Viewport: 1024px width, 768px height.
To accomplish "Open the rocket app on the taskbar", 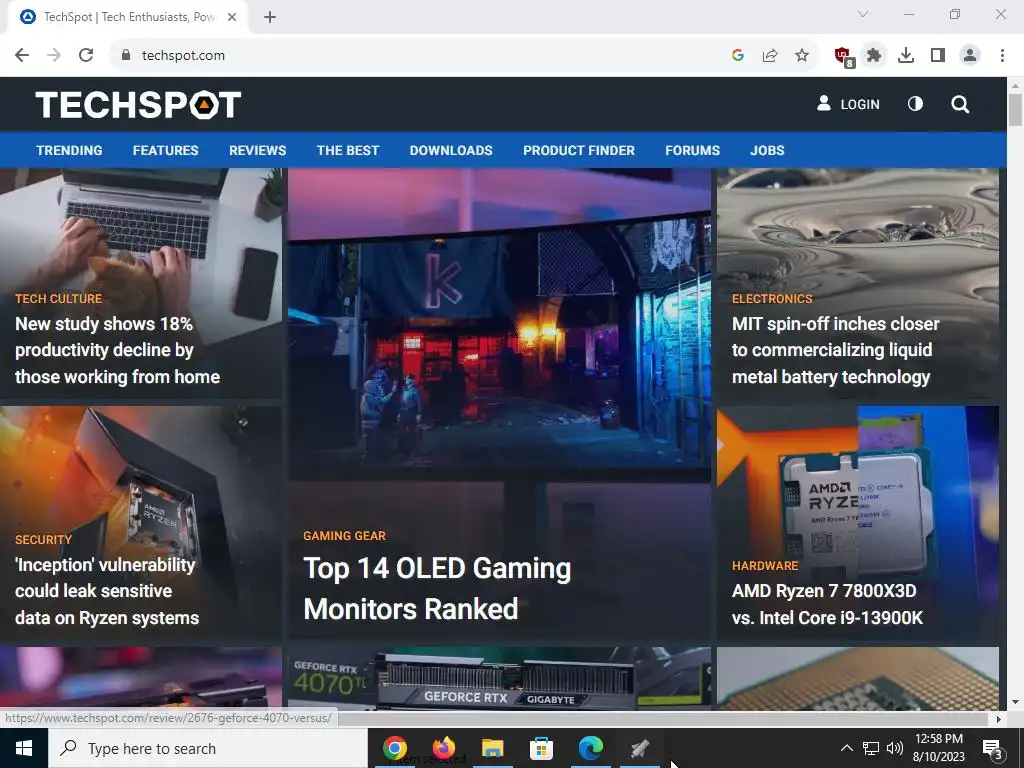I will (x=639, y=748).
